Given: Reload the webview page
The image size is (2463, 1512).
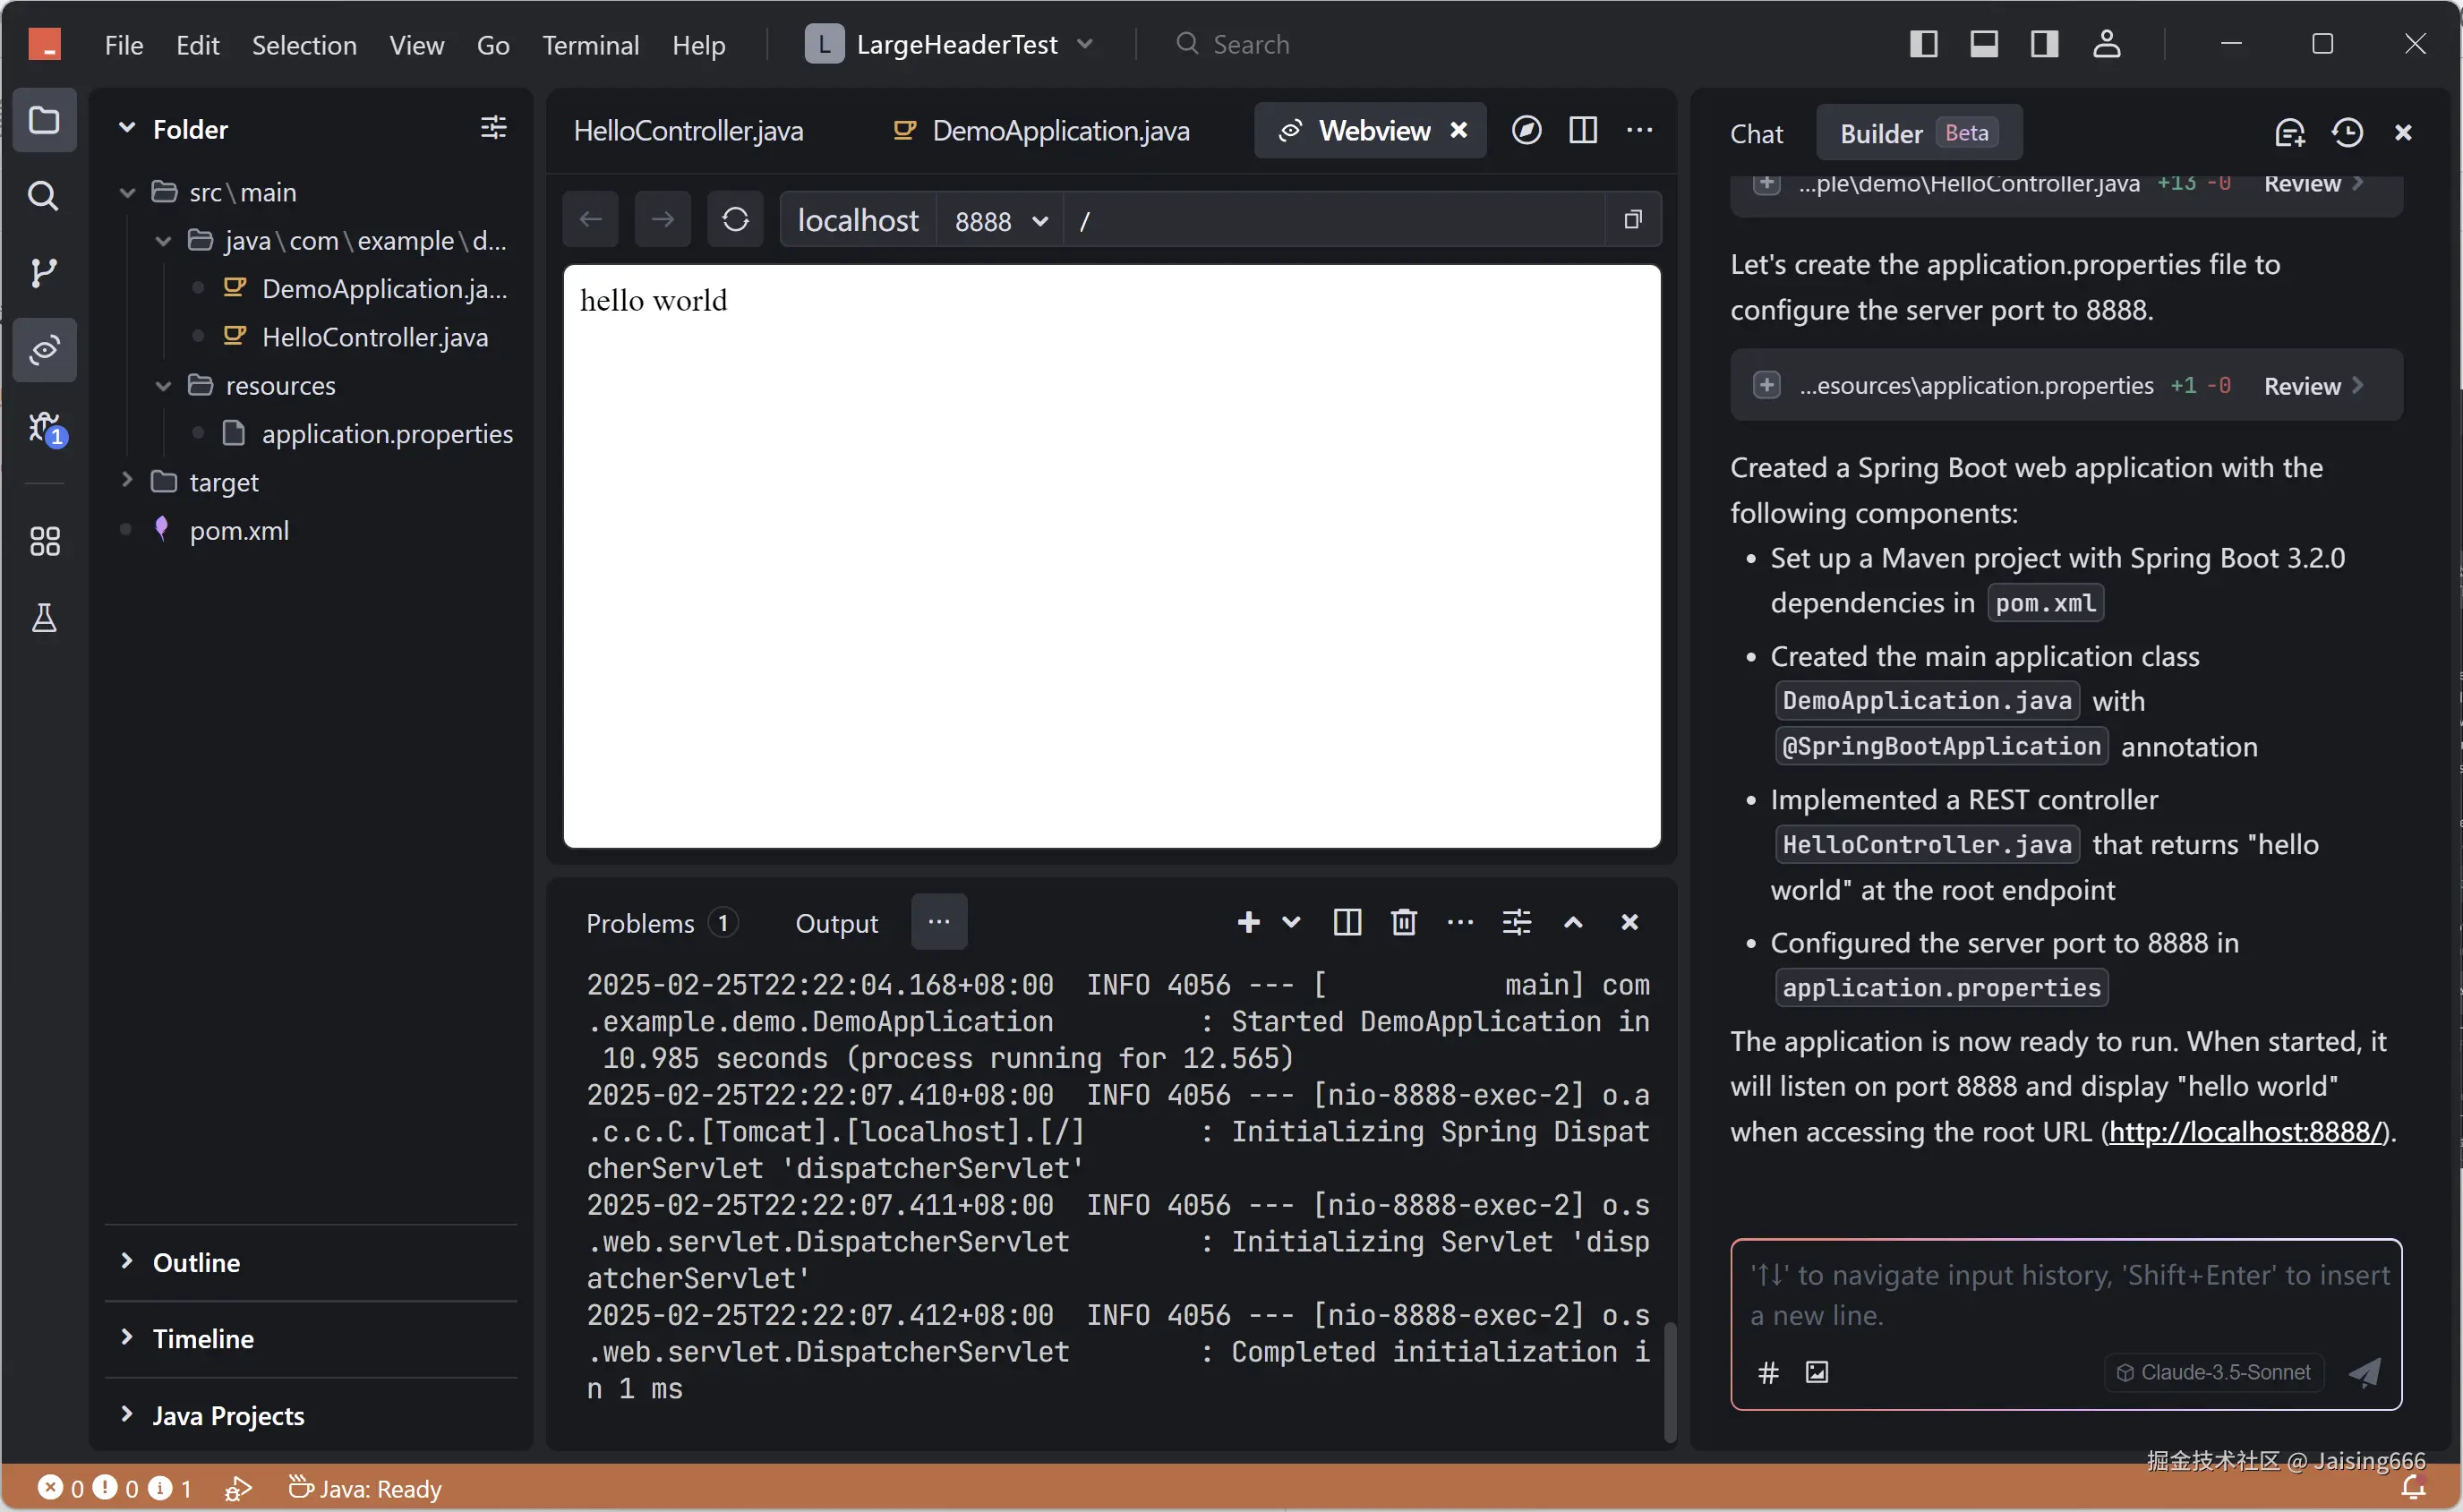Looking at the screenshot, I should click(735, 219).
